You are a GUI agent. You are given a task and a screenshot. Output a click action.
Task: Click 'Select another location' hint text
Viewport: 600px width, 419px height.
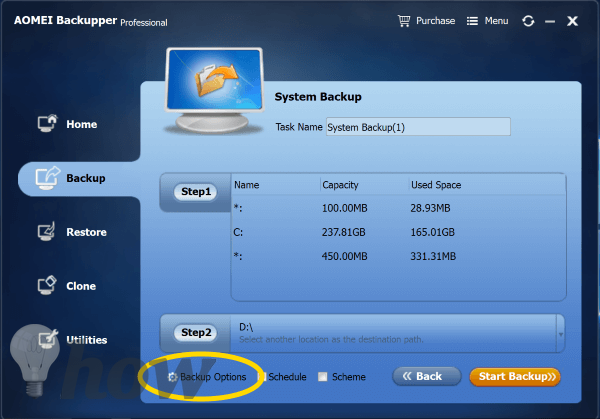tap(331, 339)
